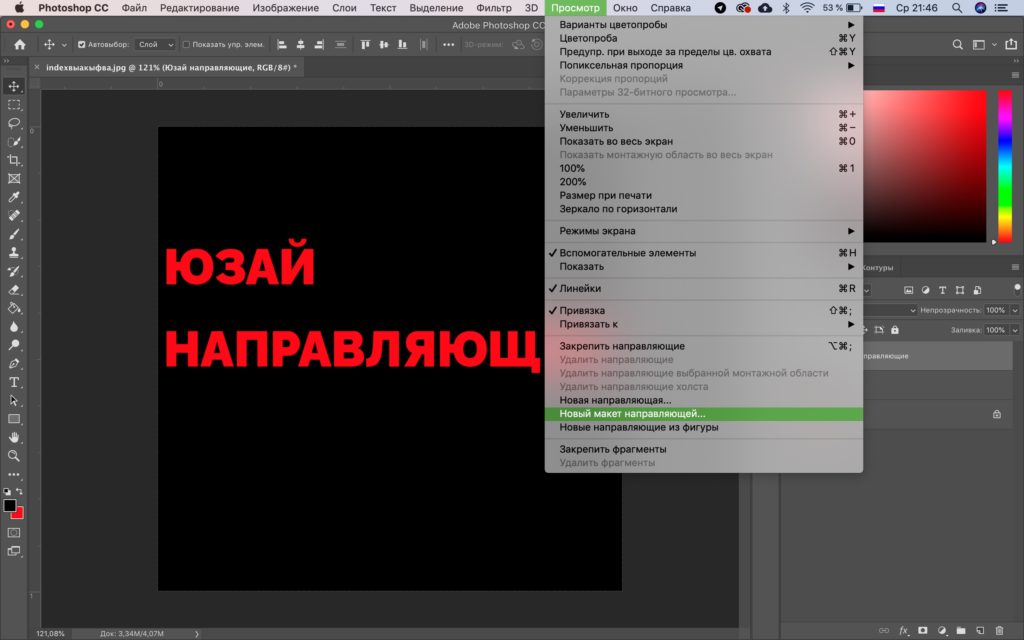Open the Слой auto-select dropdown
The image size is (1024, 640).
click(x=156, y=45)
